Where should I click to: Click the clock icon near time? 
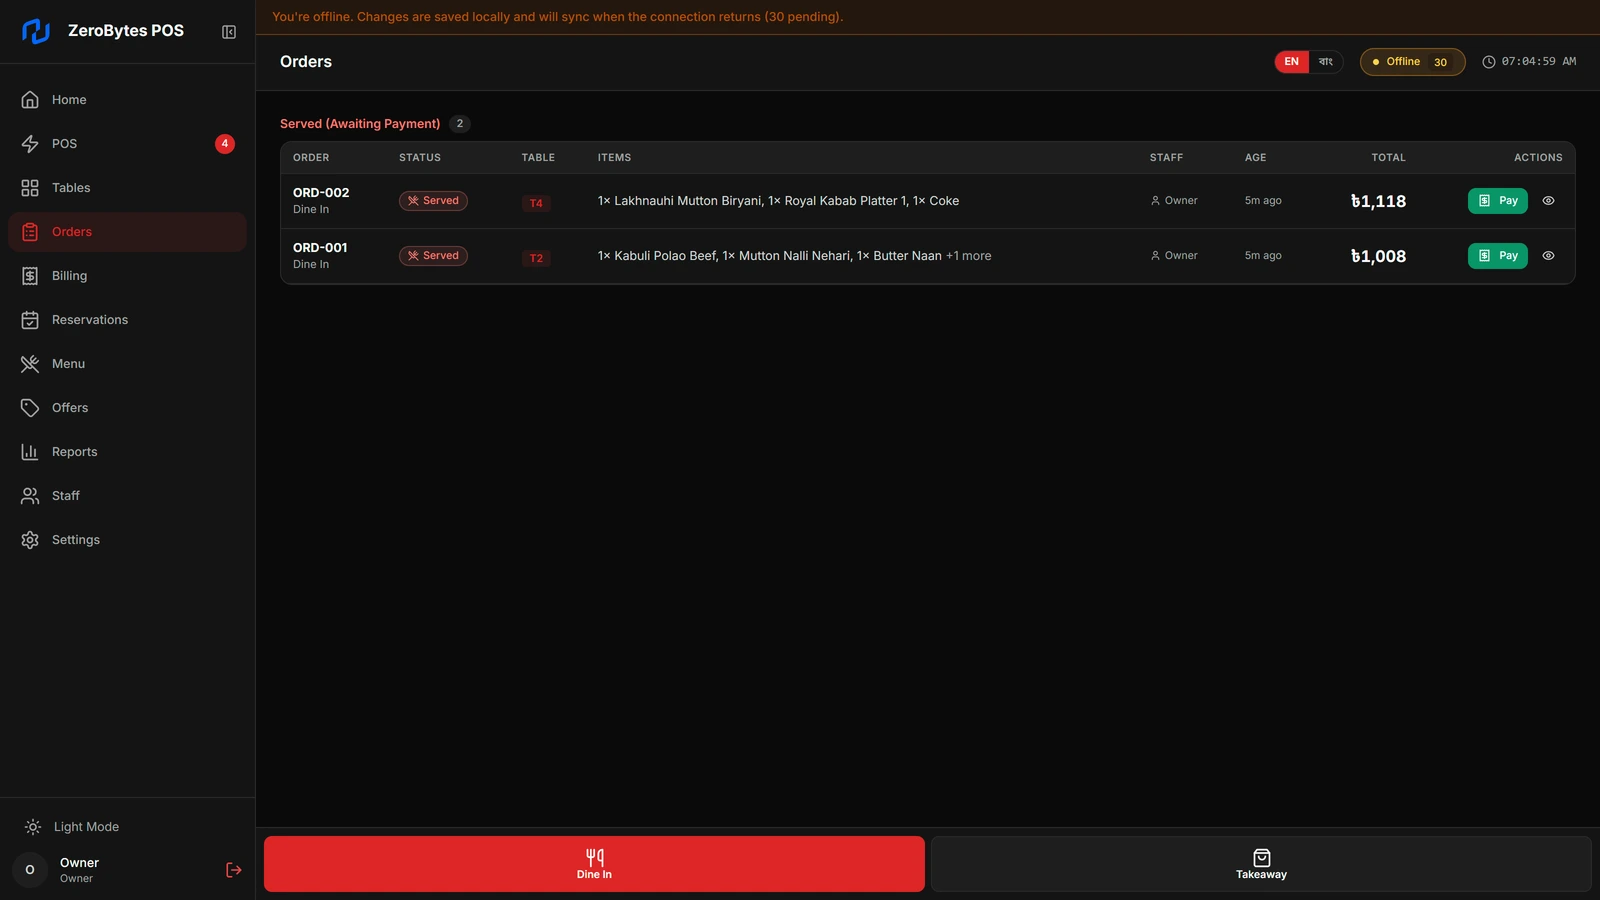1489,62
